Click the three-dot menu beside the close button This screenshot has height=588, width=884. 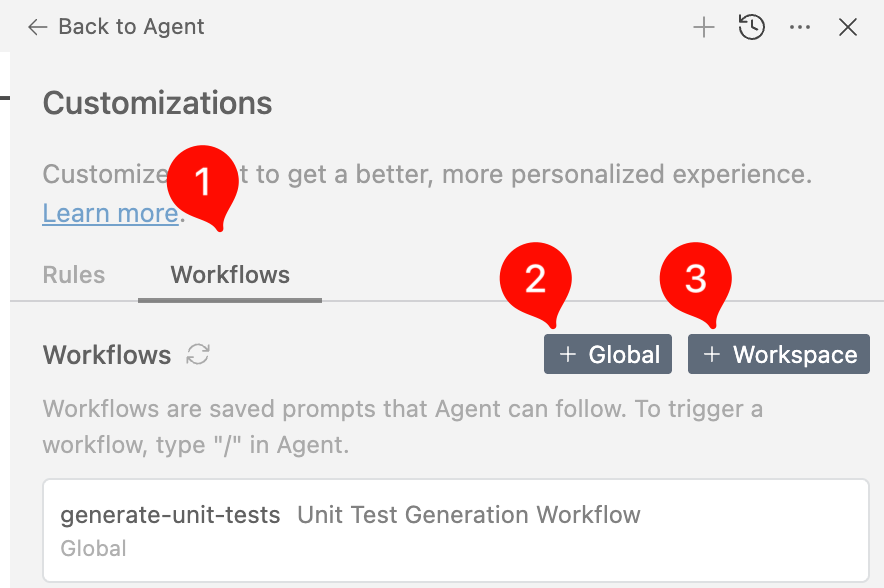click(x=799, y=27)
